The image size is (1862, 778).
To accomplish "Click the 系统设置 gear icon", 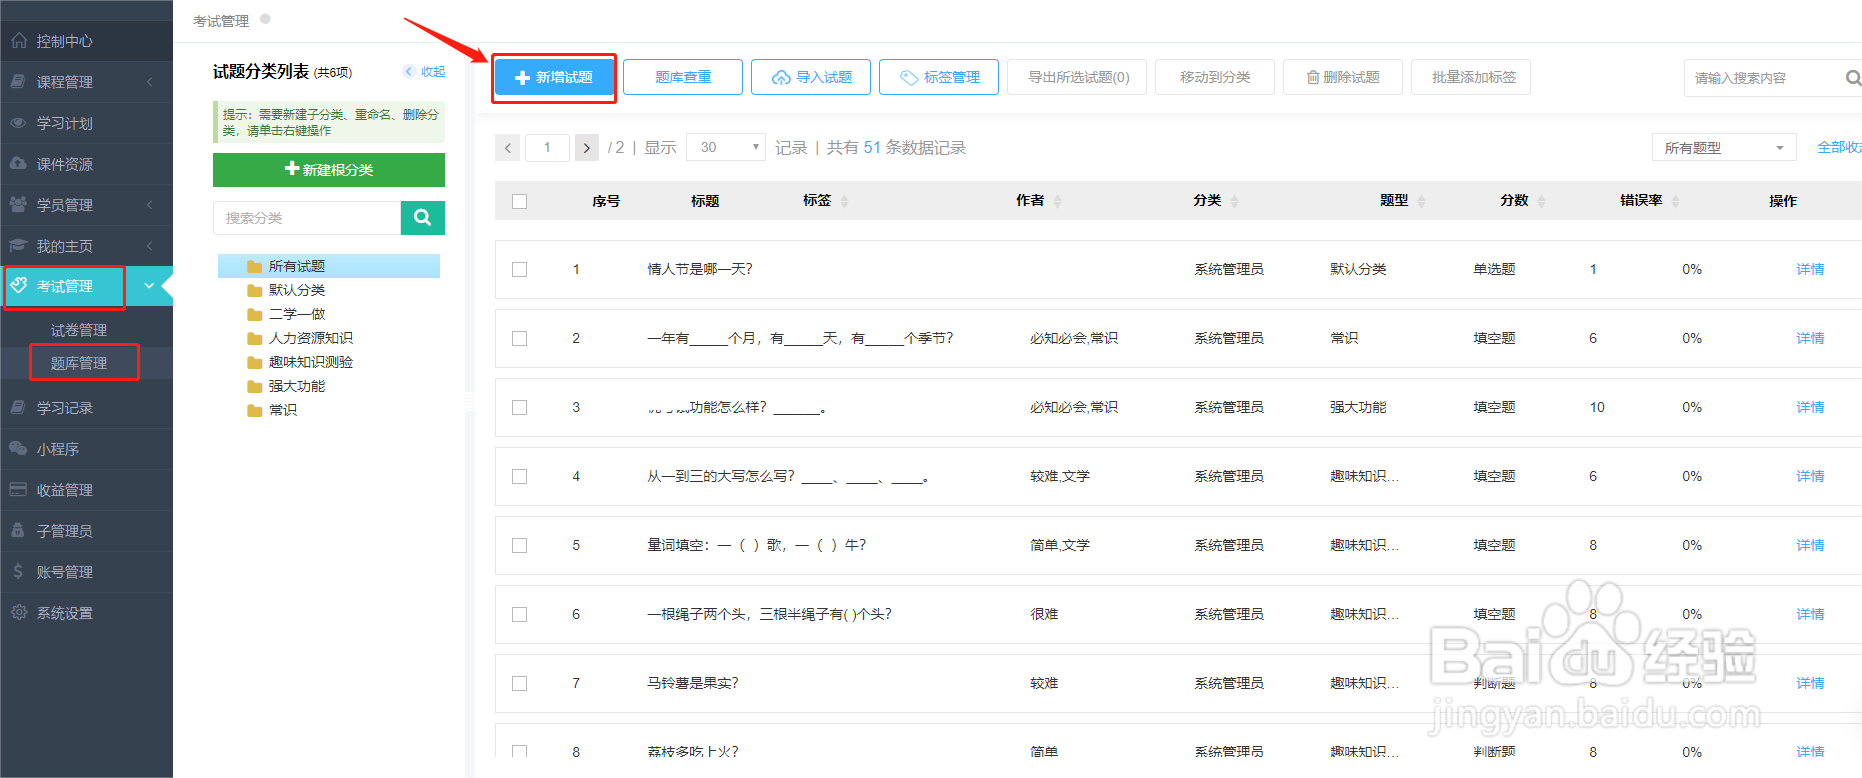I will click(19, 612).
